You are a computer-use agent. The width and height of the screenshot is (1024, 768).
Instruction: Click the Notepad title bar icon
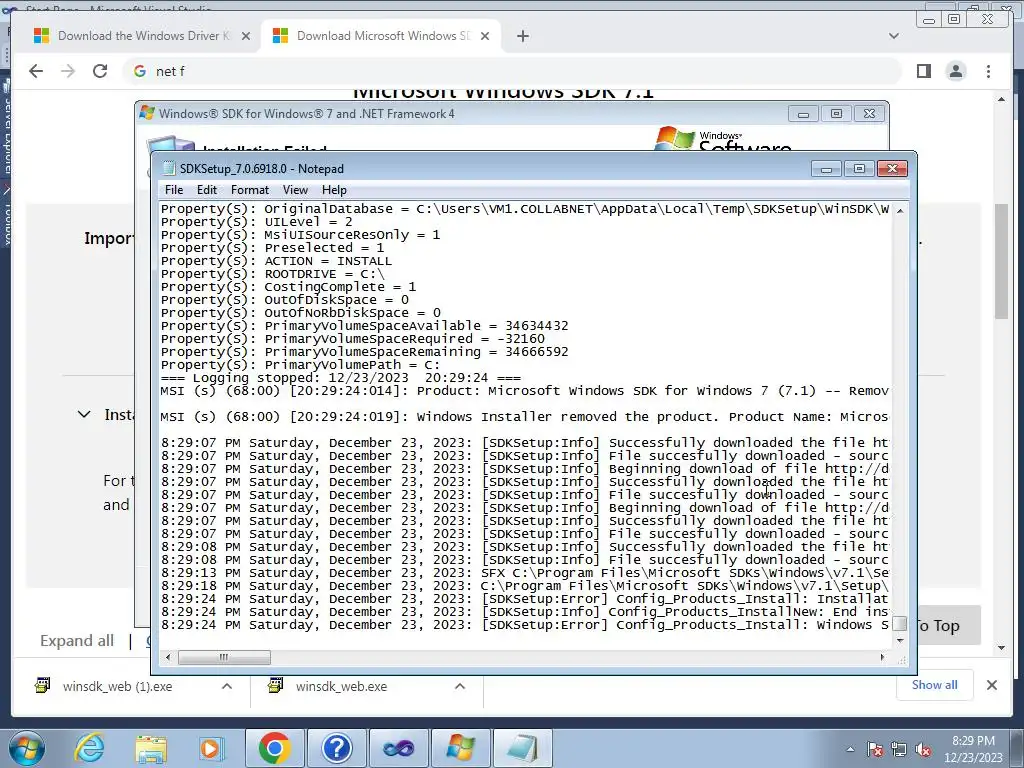(x=169, y=168)
